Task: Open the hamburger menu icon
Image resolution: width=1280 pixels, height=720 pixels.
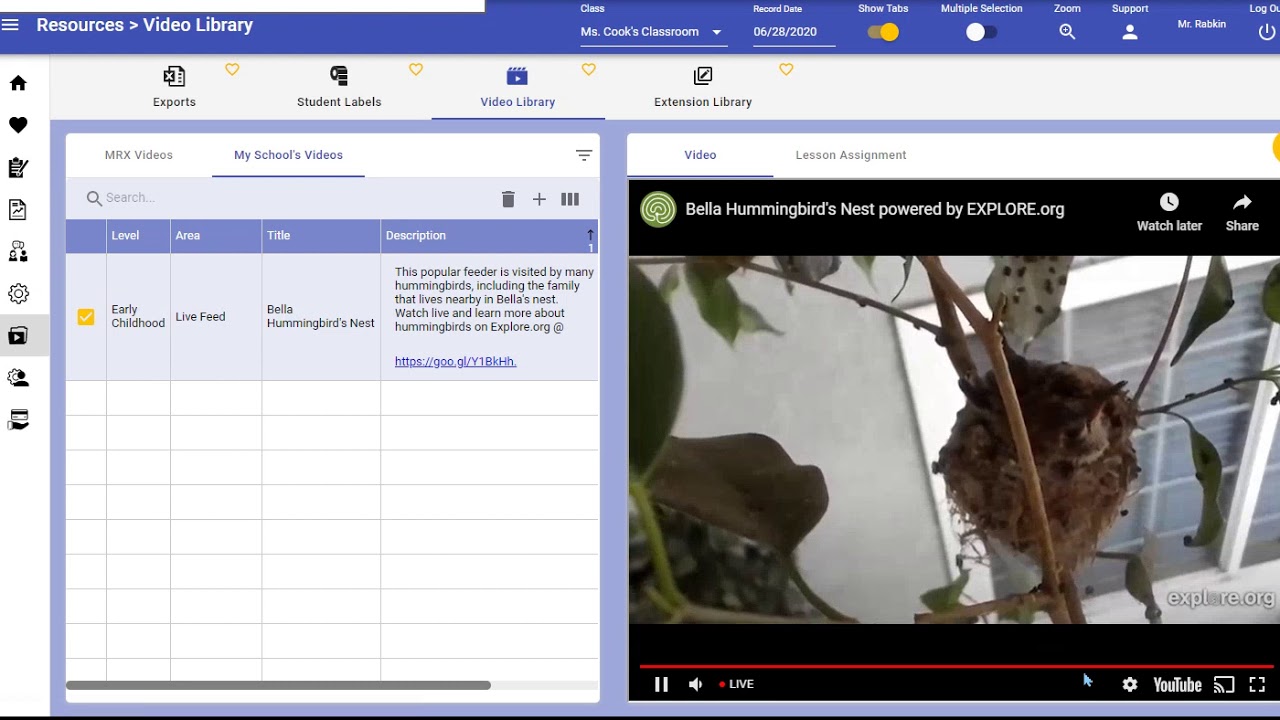Action: [x=10, y=25]
